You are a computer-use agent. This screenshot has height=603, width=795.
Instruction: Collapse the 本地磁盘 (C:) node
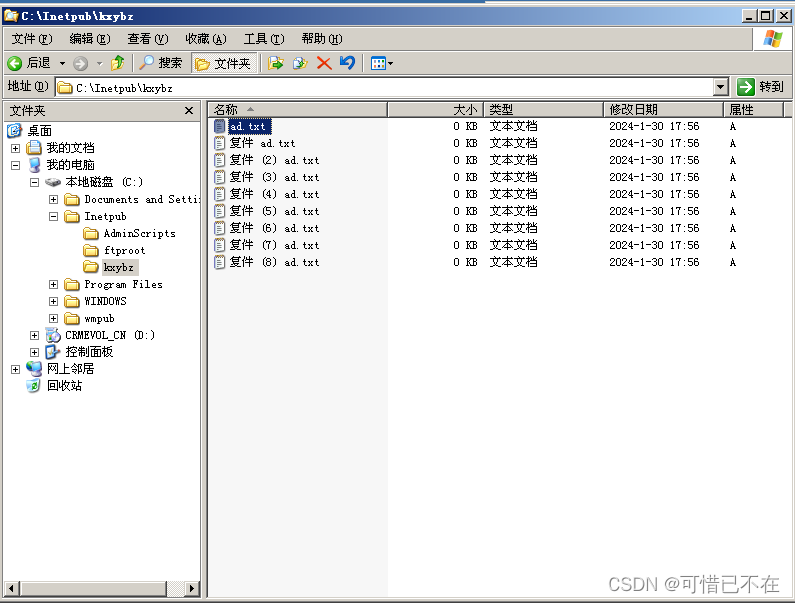pos(34,182)
